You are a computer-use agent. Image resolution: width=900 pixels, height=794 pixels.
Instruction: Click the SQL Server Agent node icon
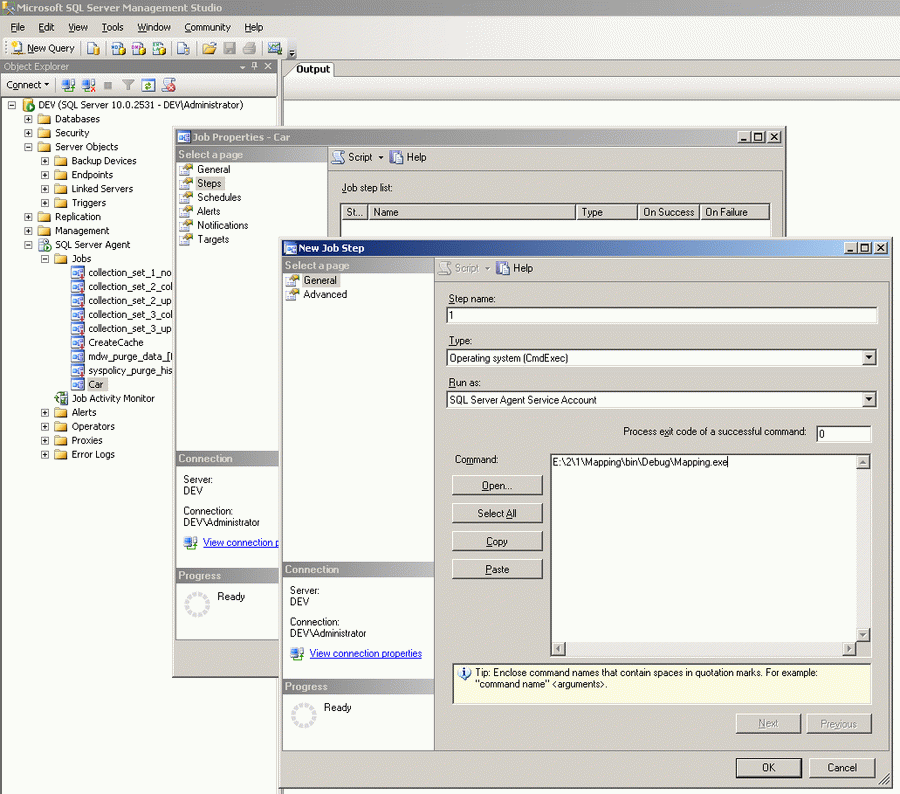(x=44, y=245)
